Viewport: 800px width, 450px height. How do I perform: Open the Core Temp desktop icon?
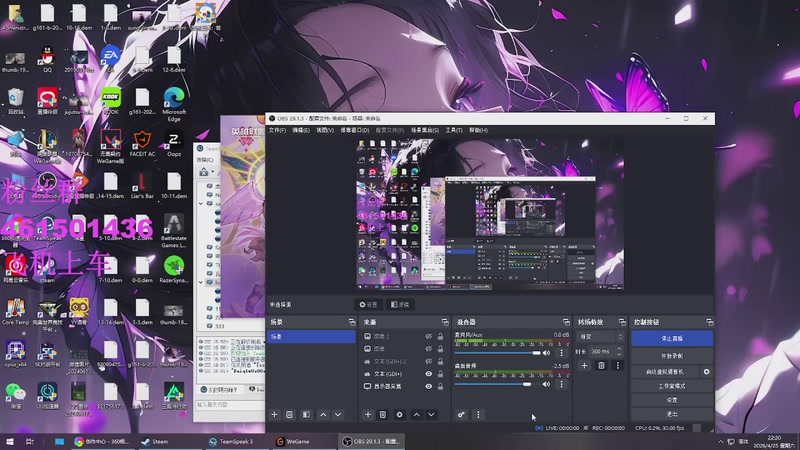pos(15,312)
